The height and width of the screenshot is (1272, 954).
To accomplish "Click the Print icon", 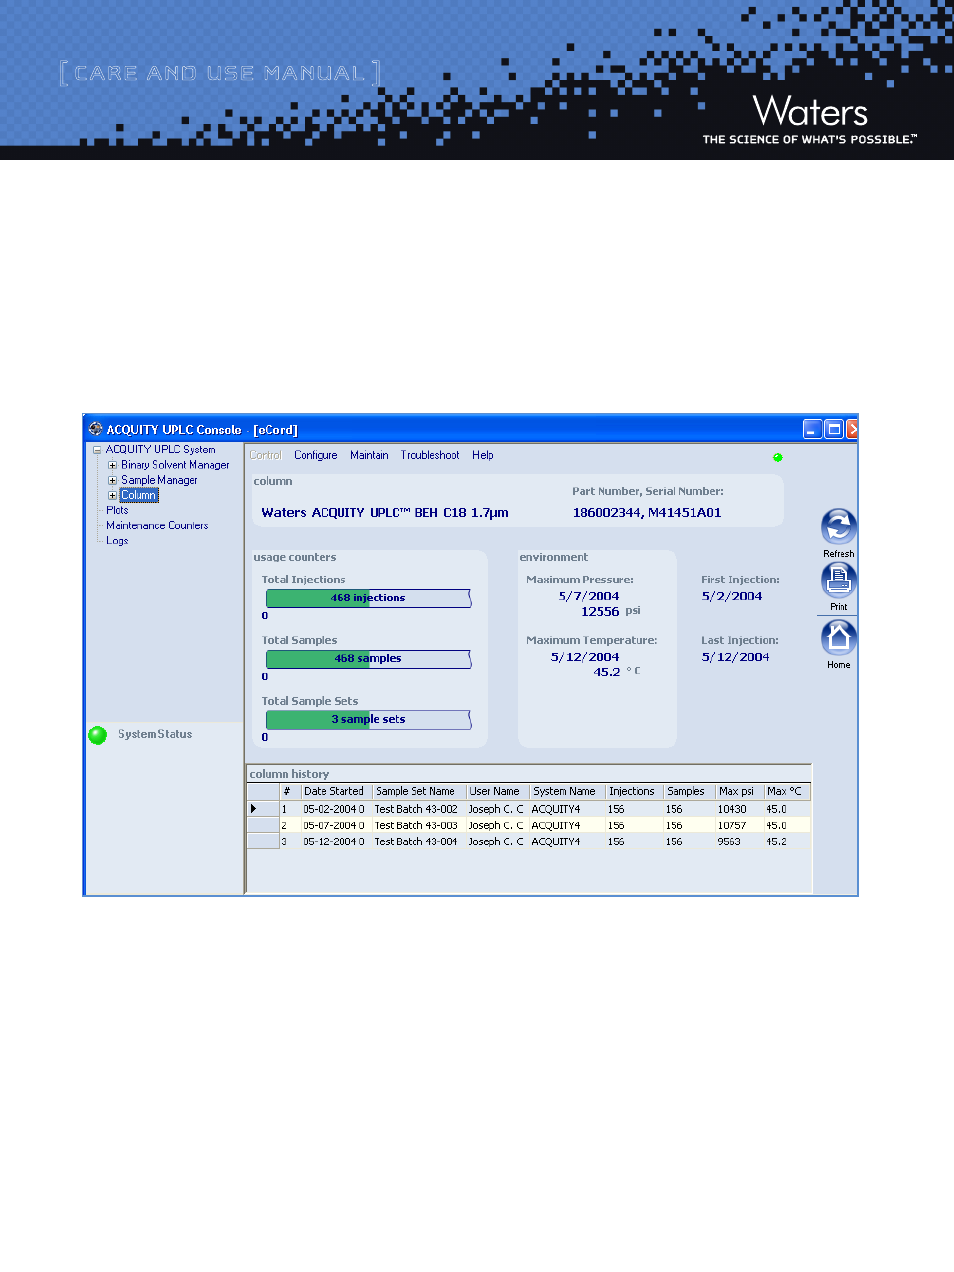I will (x=838, y=580).
